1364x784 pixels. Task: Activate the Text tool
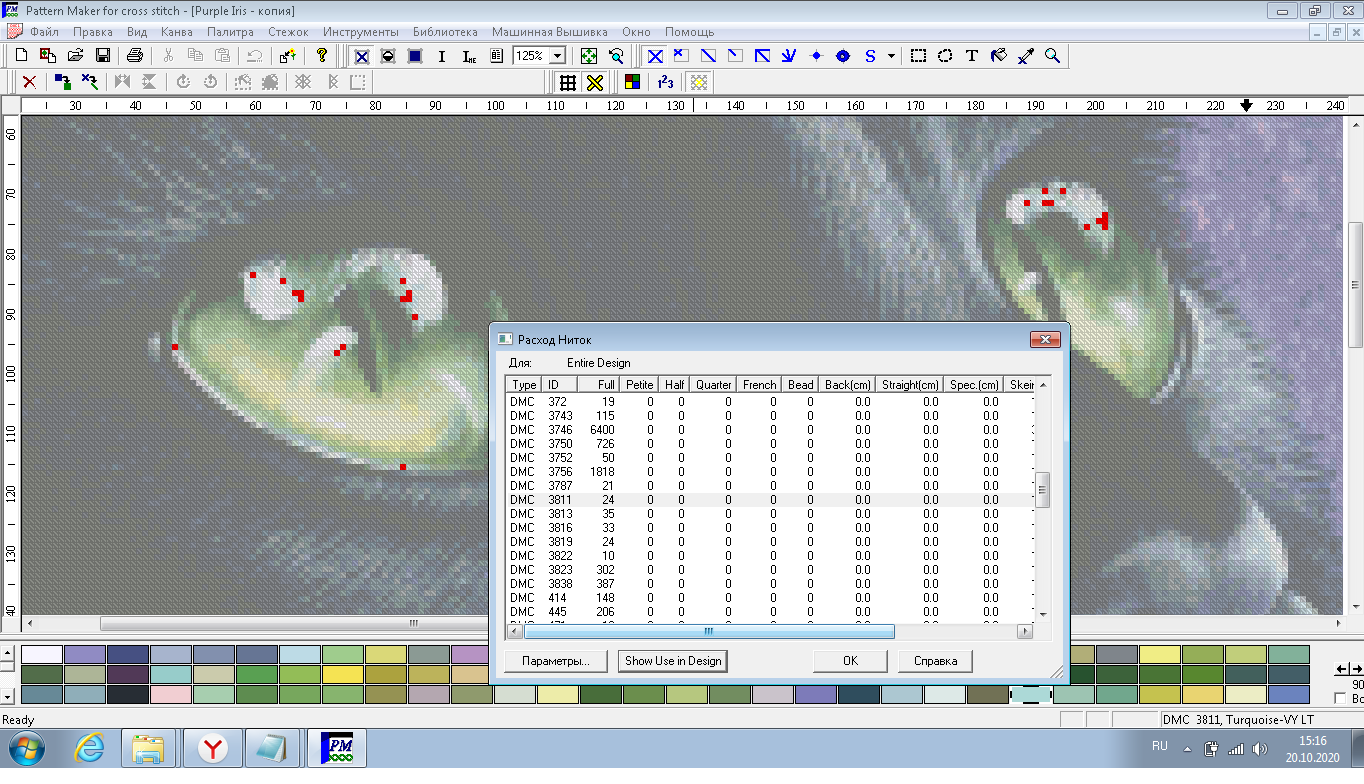click(x=971, y=56)
